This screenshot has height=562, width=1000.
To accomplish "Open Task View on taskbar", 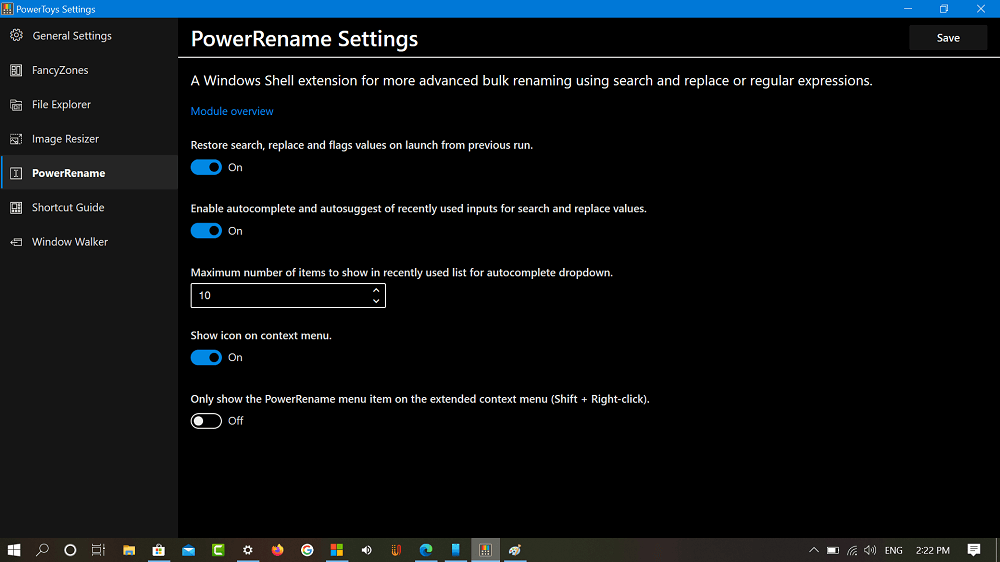I will click(x=98, y=550).
